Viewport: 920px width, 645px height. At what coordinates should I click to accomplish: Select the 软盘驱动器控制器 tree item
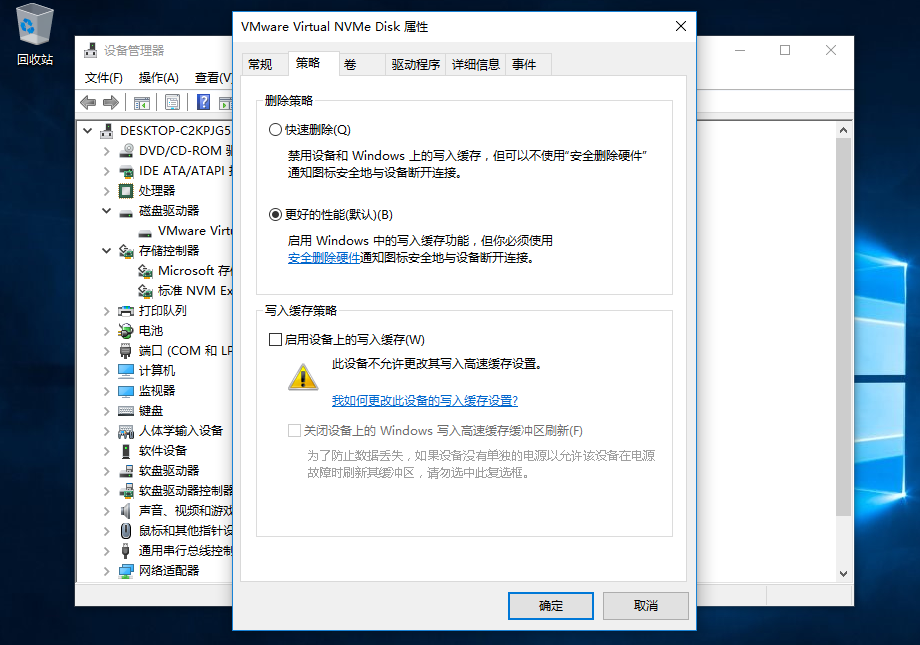tap(185, 491)
